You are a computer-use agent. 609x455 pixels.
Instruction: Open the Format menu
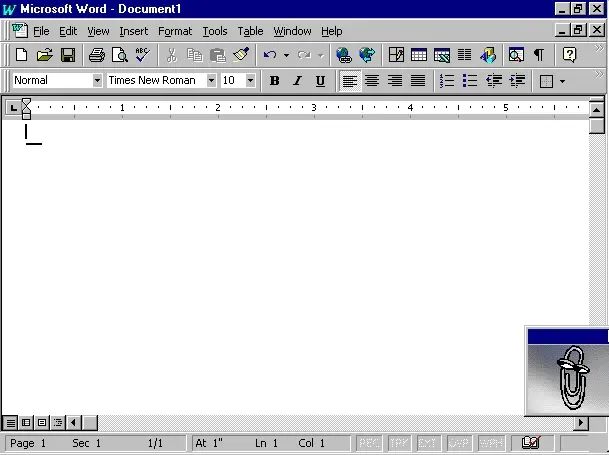tap(175, 31)
